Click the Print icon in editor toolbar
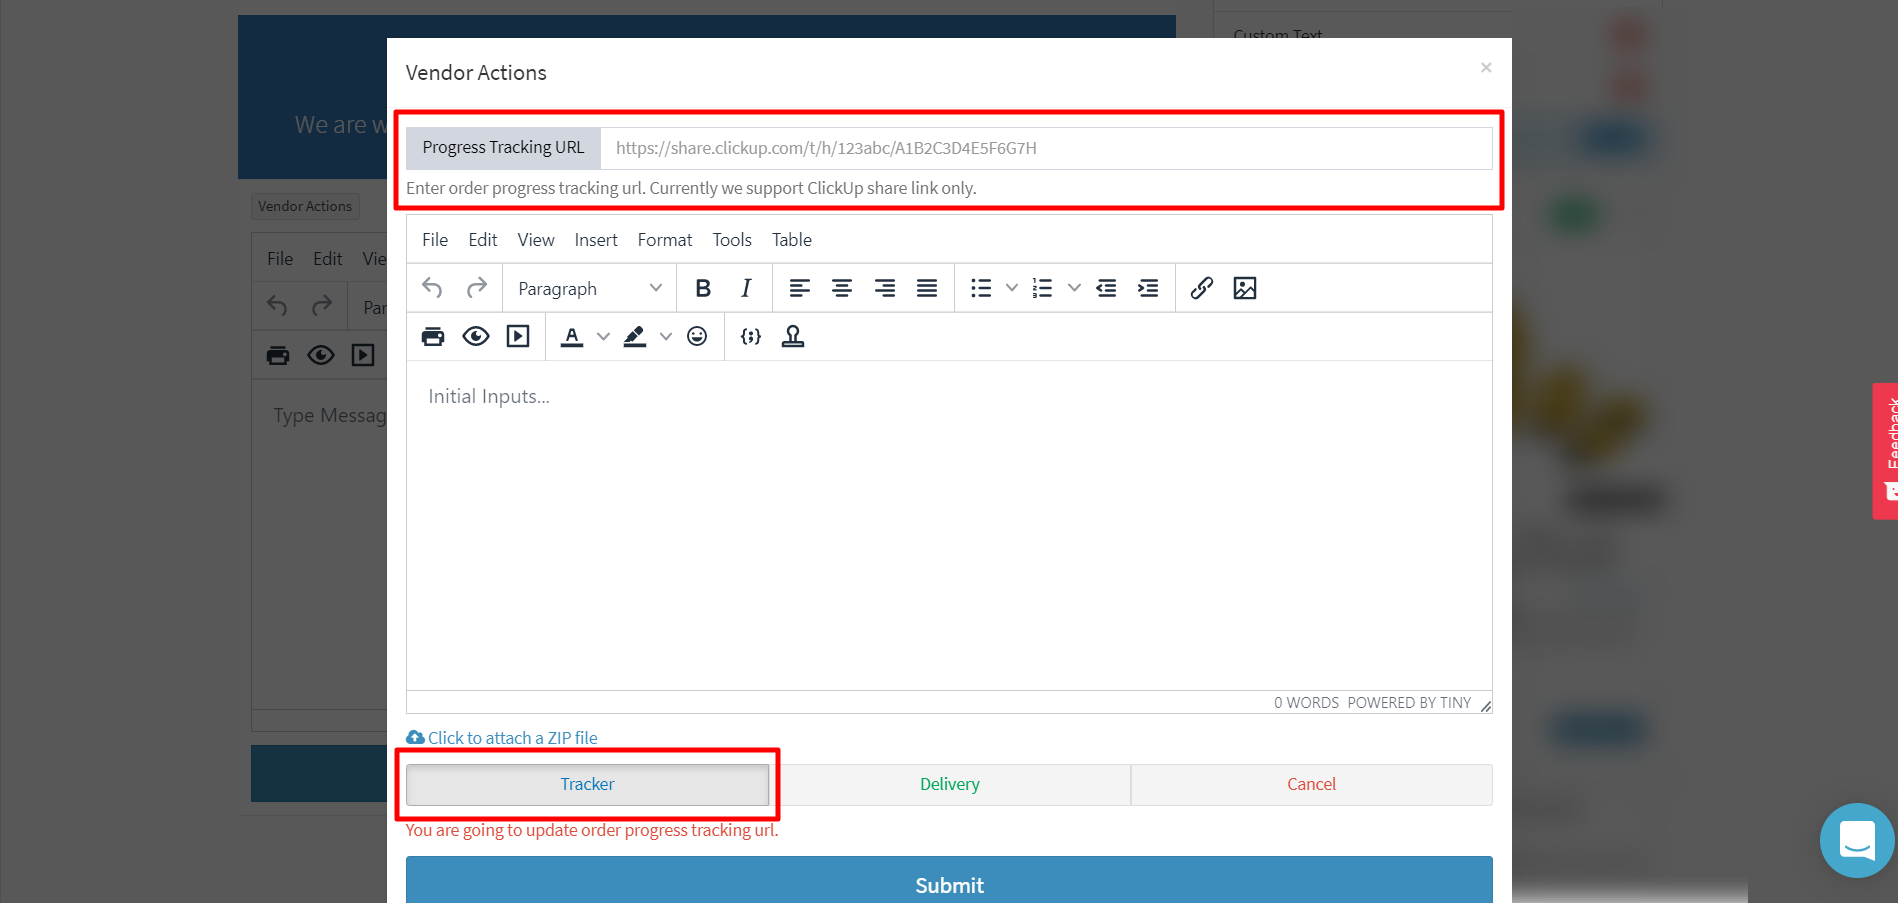Viewport: 1898px width, 903px height. coord(433,337)
